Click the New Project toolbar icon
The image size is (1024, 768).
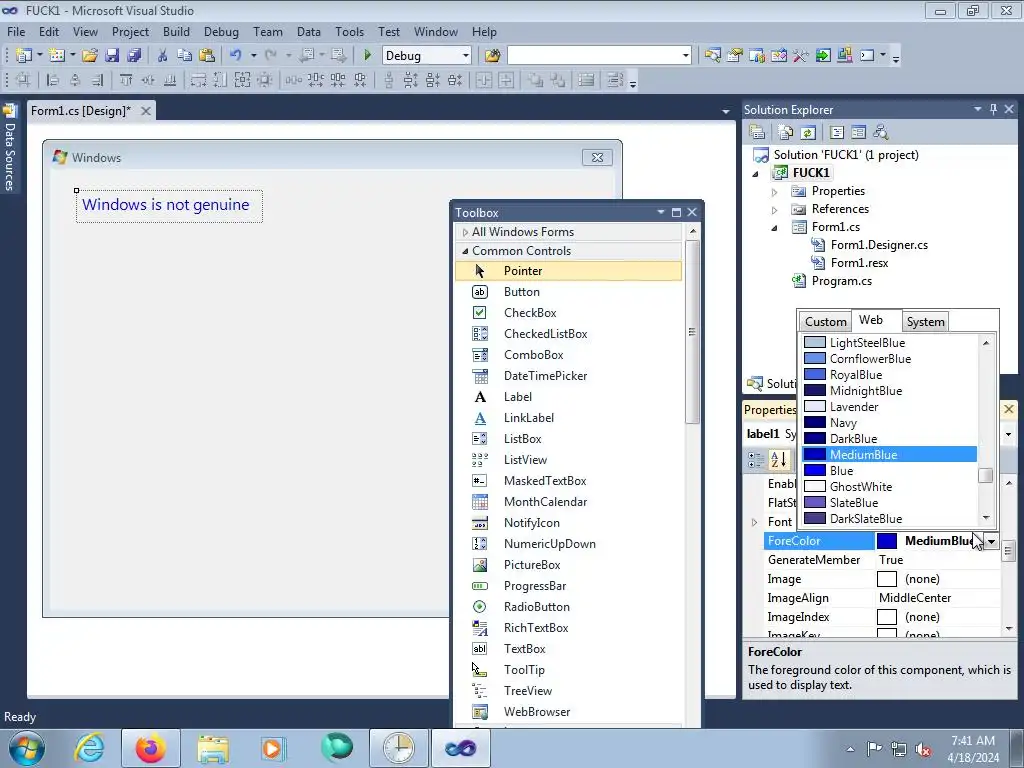[x=24, y=56]
